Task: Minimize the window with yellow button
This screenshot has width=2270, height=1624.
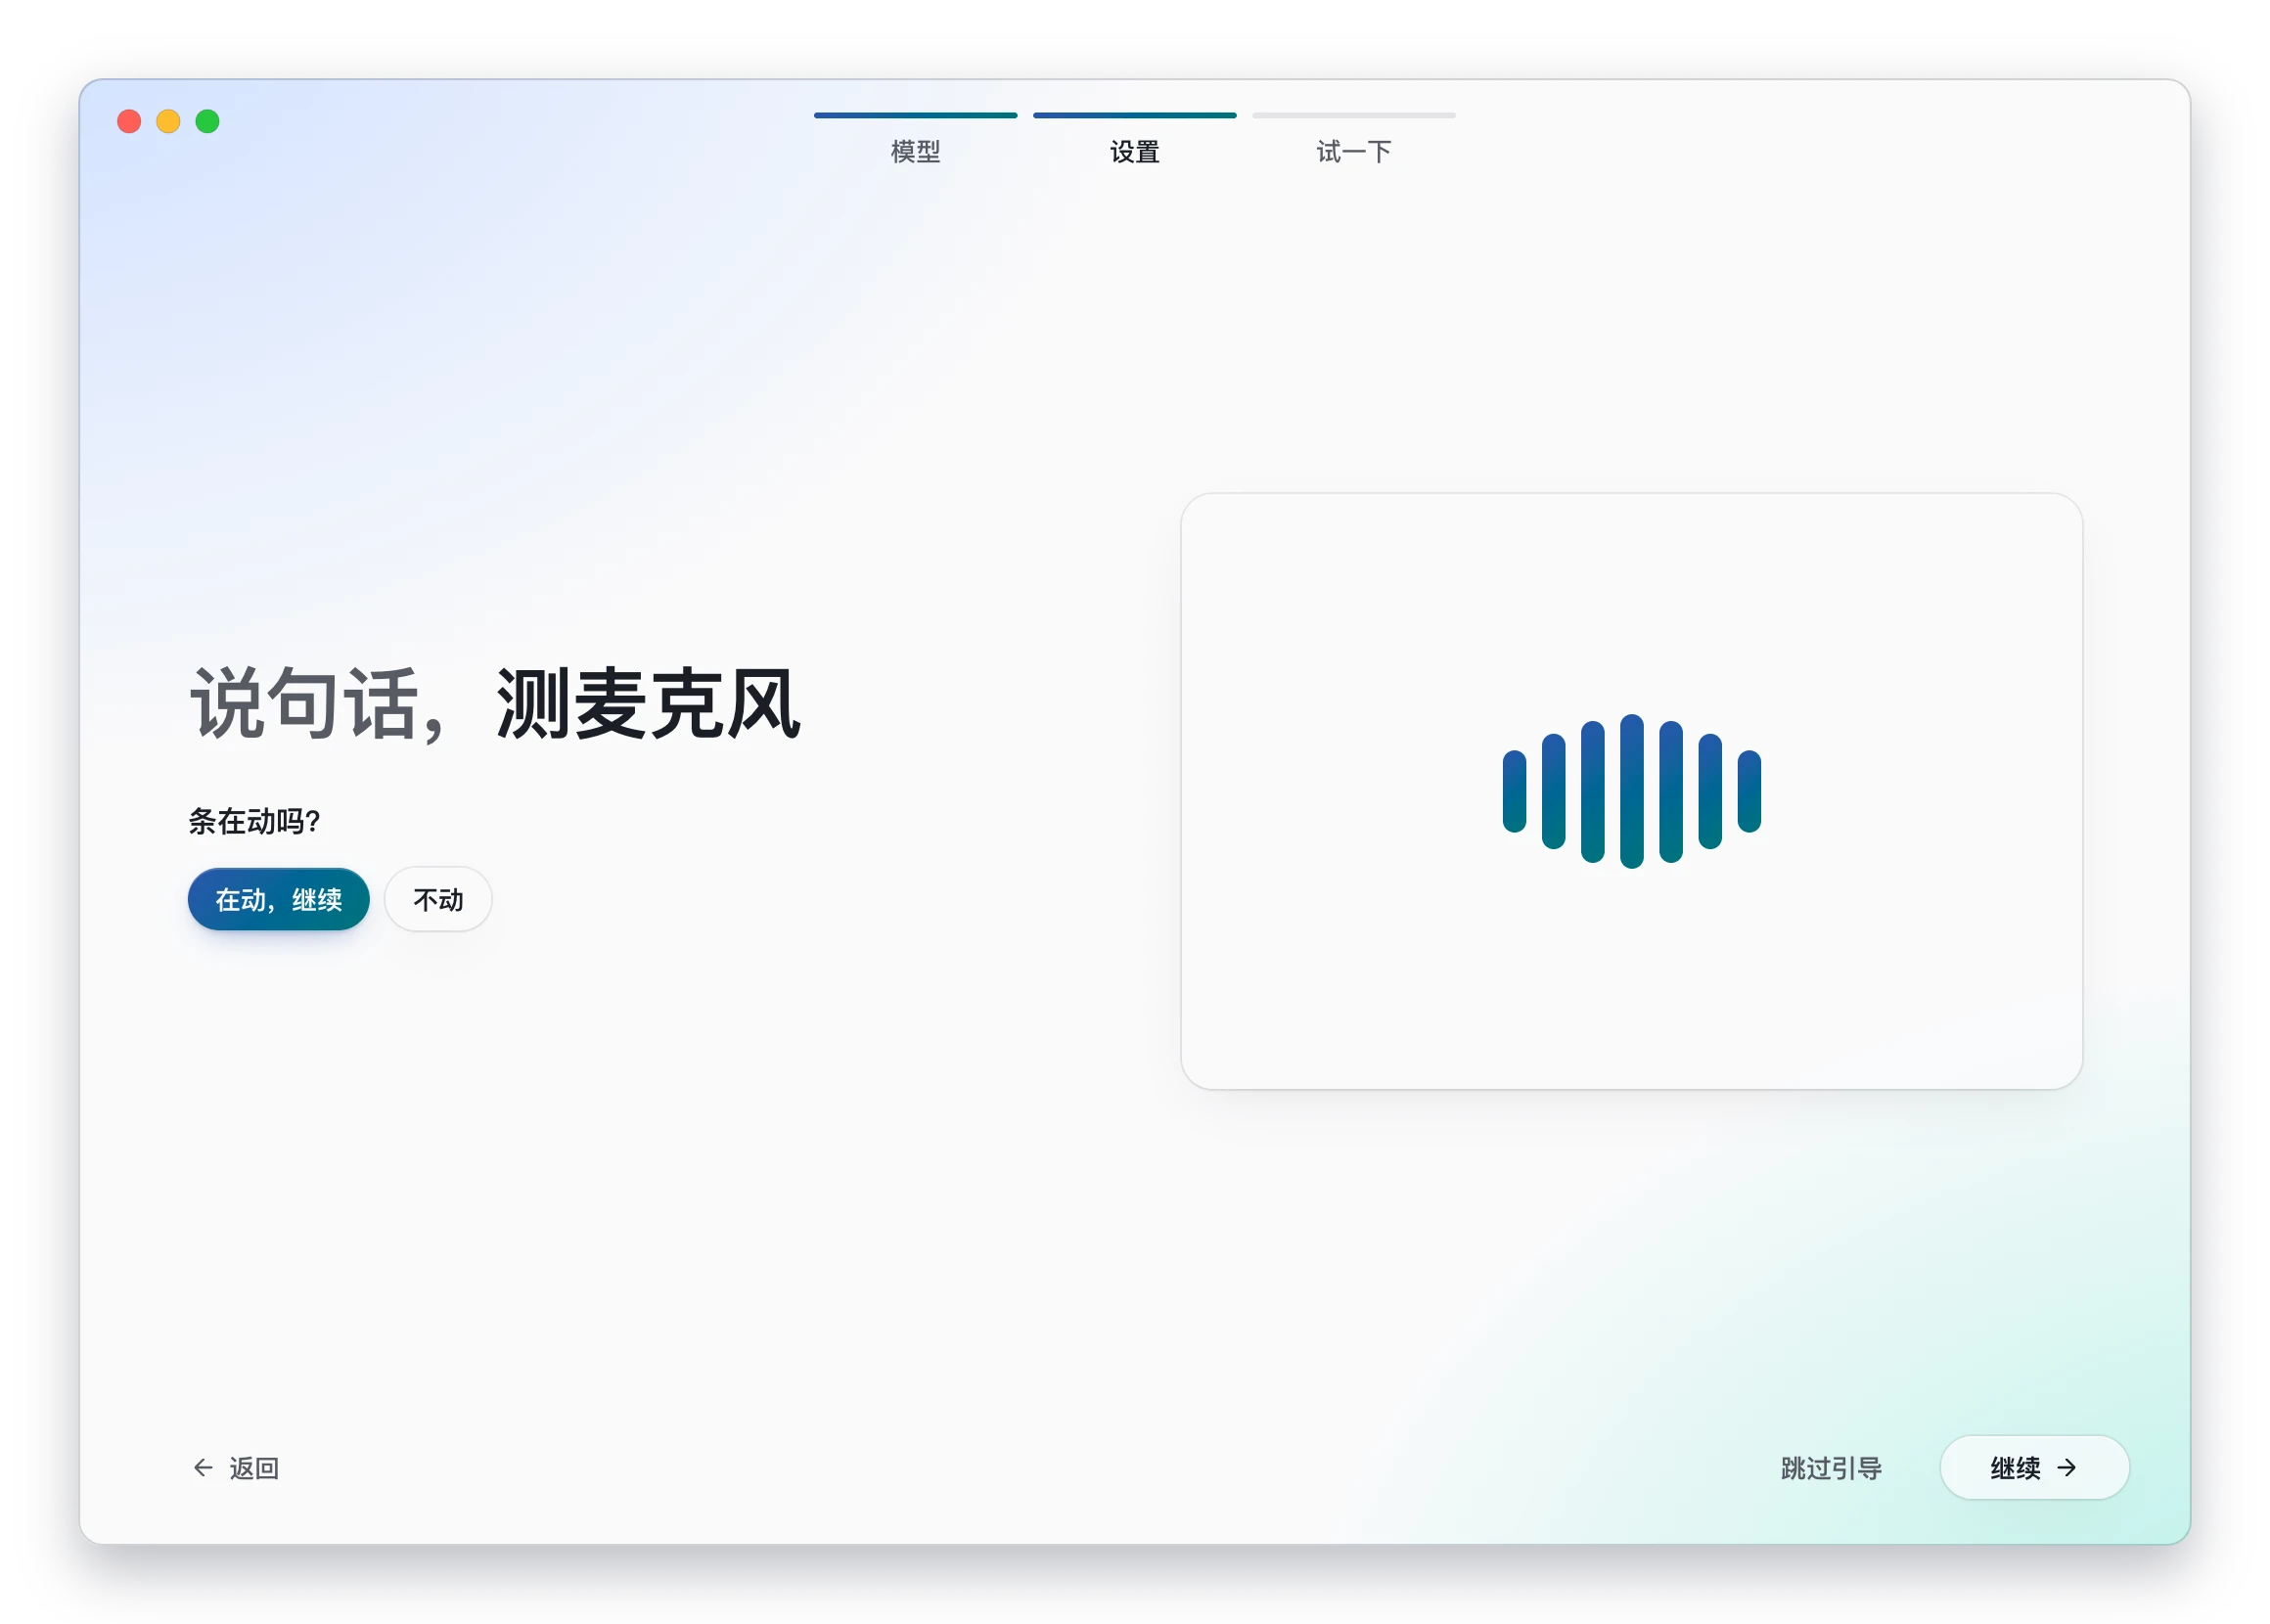Action: pos(168,121)
